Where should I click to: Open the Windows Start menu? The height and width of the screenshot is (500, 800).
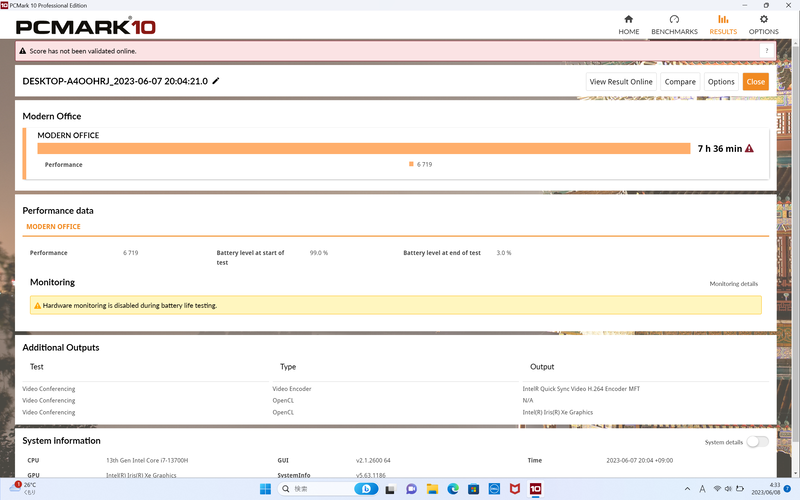coord(265,489)
